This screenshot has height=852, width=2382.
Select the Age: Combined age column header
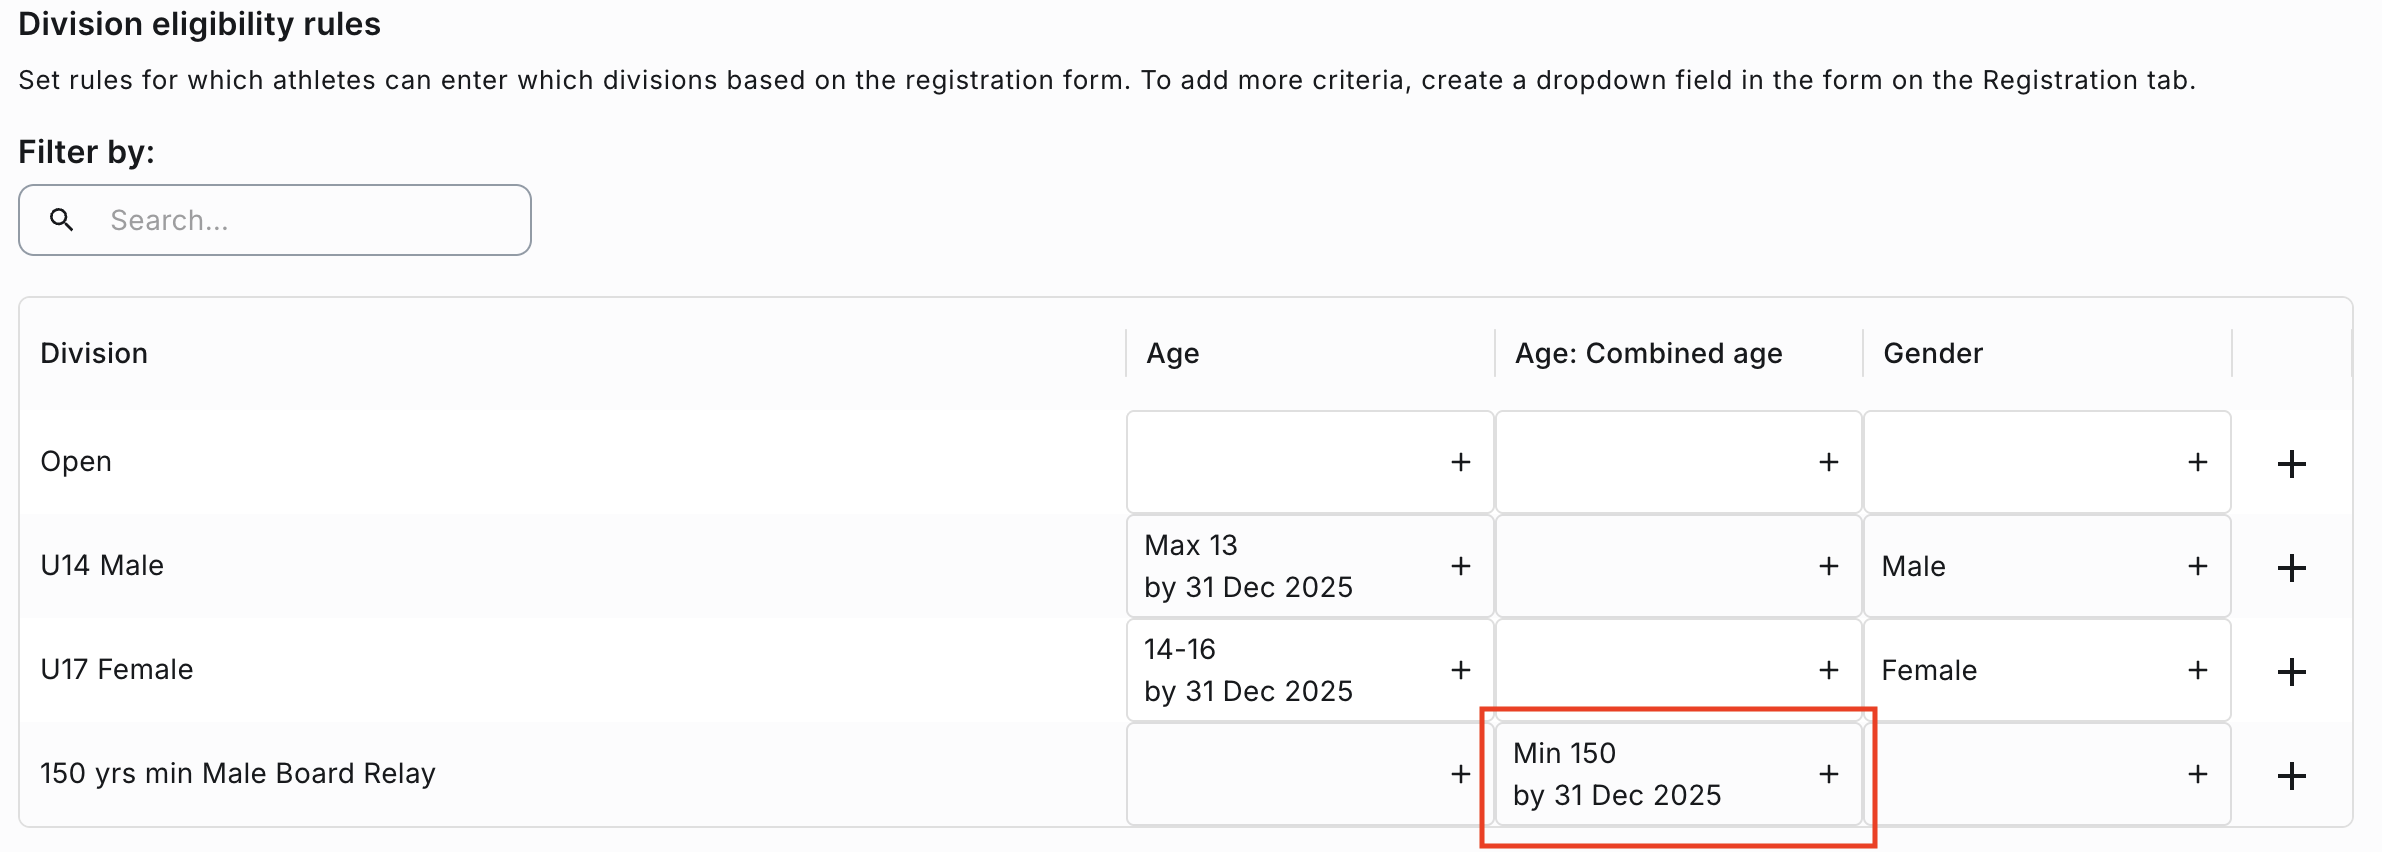point(1648,353)
